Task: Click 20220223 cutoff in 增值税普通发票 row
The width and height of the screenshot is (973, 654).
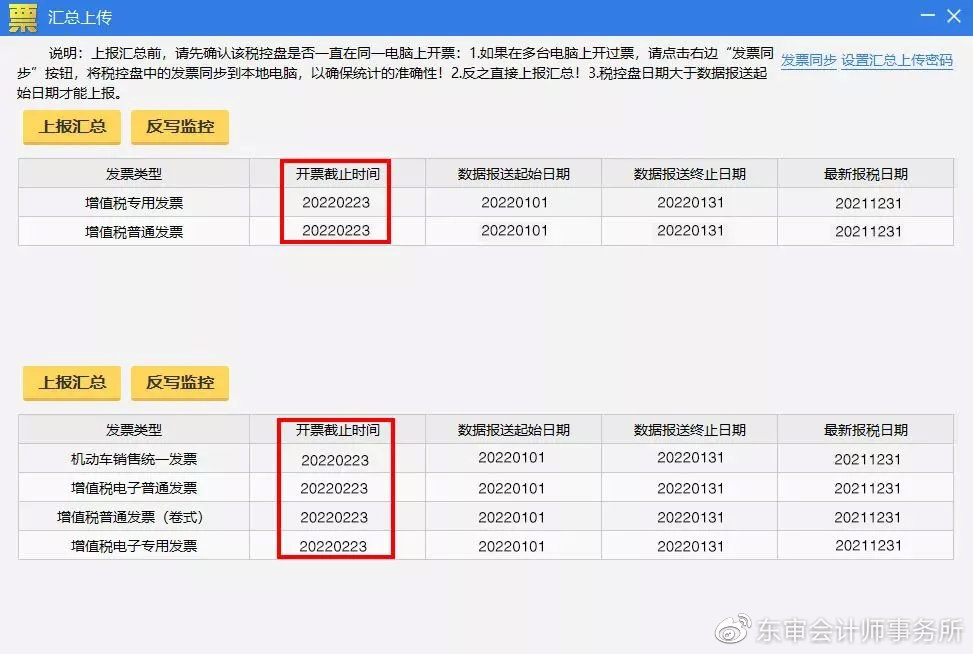Action: click(x=336, y=231)
